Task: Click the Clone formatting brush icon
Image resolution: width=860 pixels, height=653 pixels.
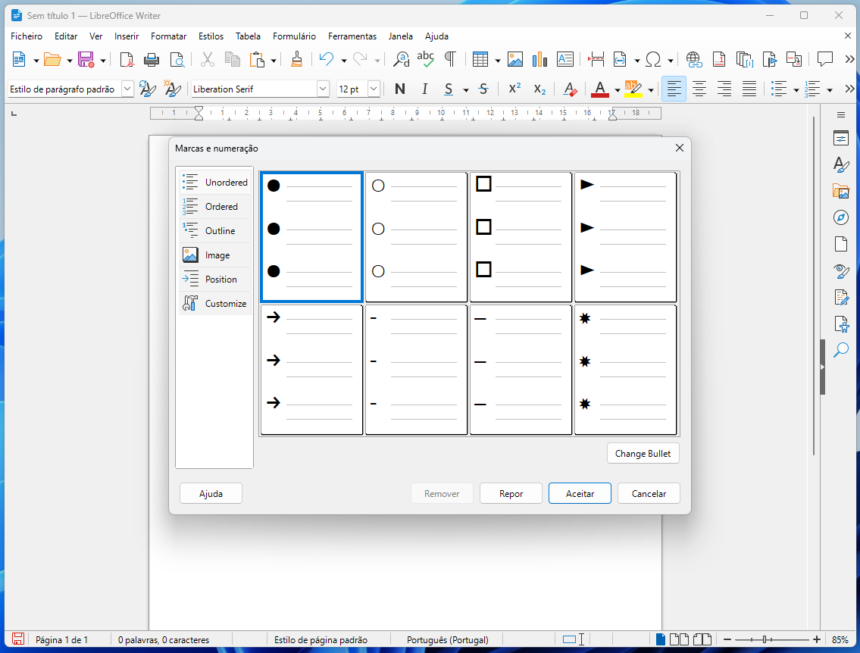Action: pyautogui.click(x=297, y=59)
